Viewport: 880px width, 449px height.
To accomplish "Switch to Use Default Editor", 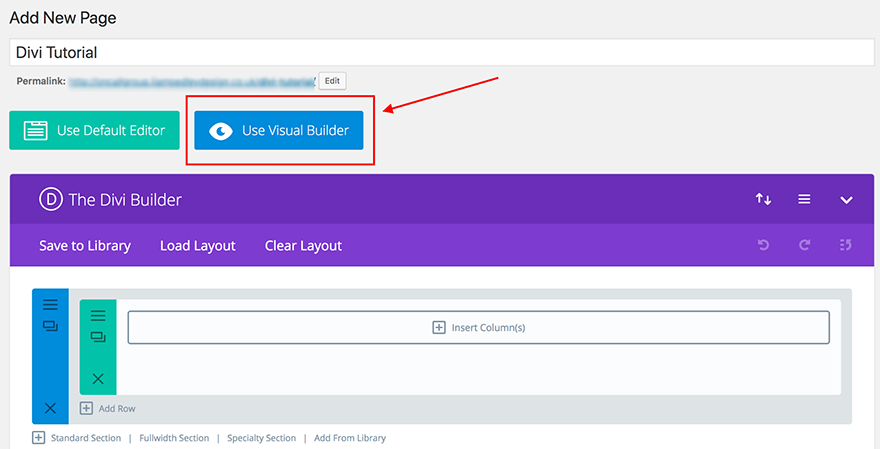I will pyautogui.click(x=94, y=130).
